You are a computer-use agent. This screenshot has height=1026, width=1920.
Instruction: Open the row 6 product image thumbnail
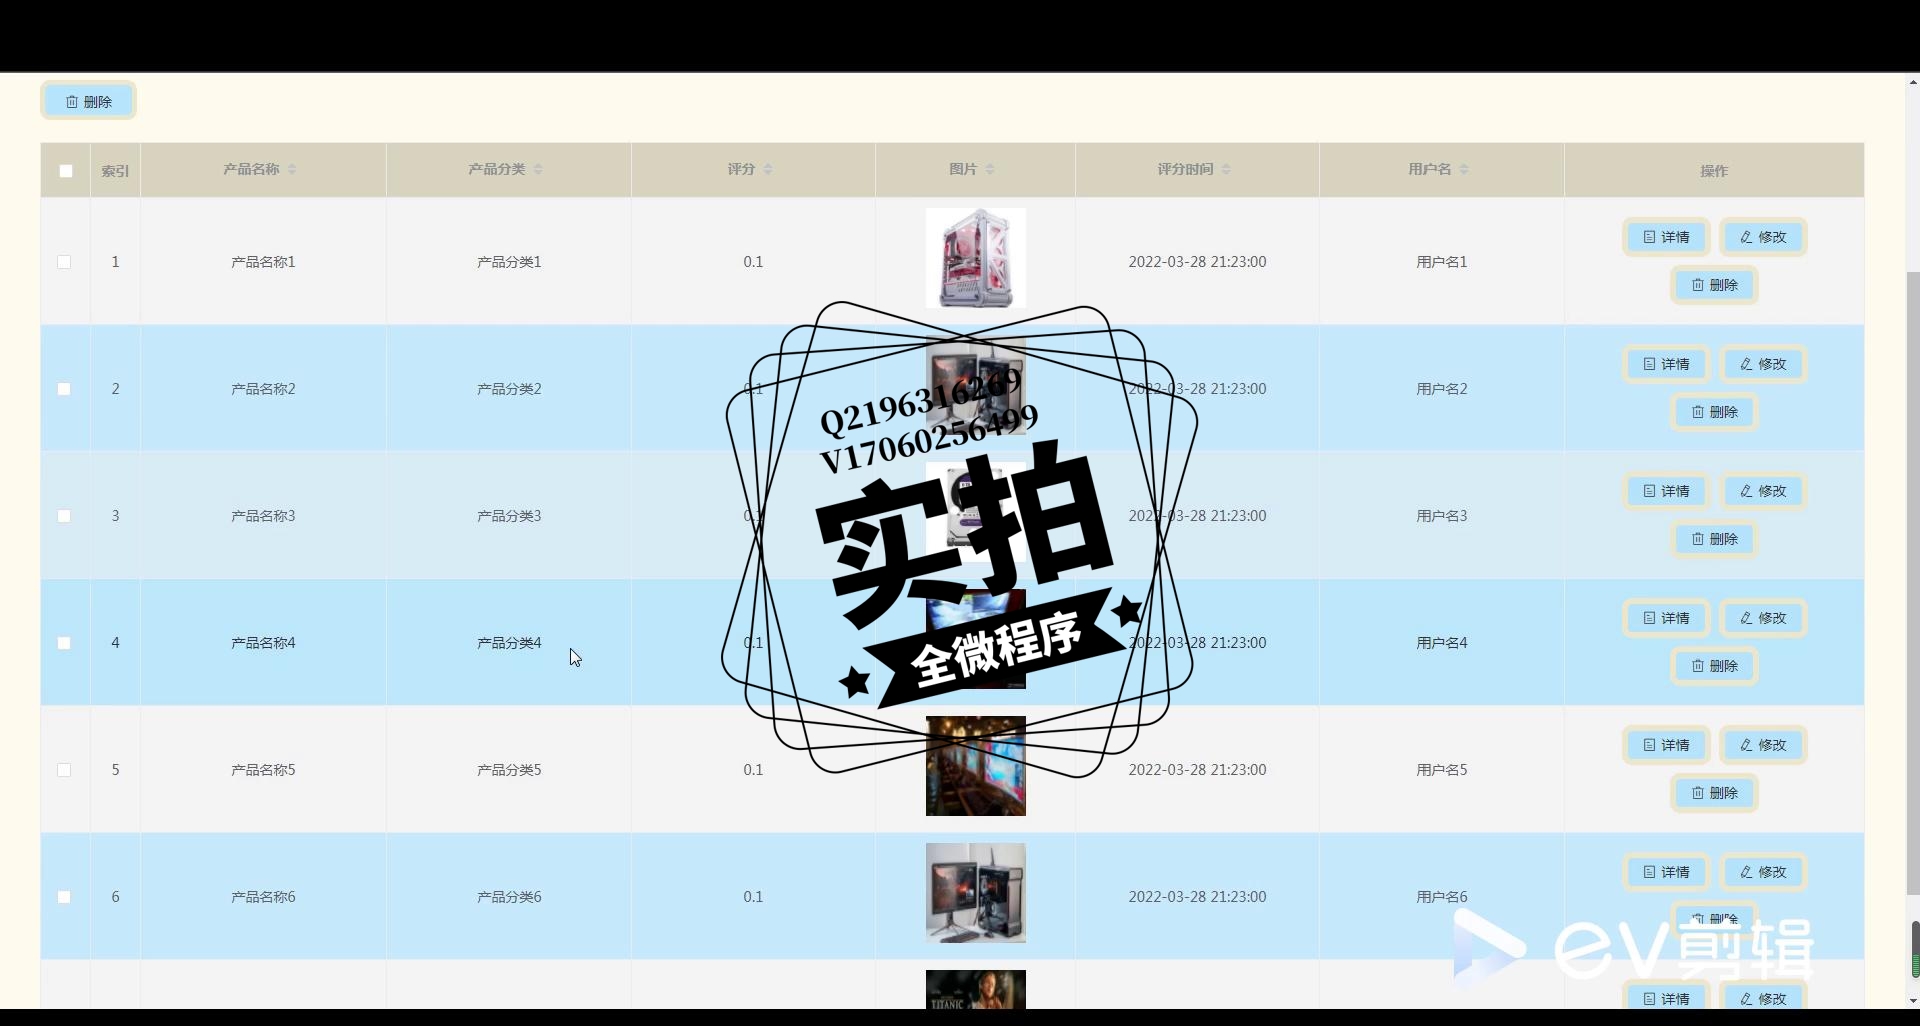click(x=976, y=893)
